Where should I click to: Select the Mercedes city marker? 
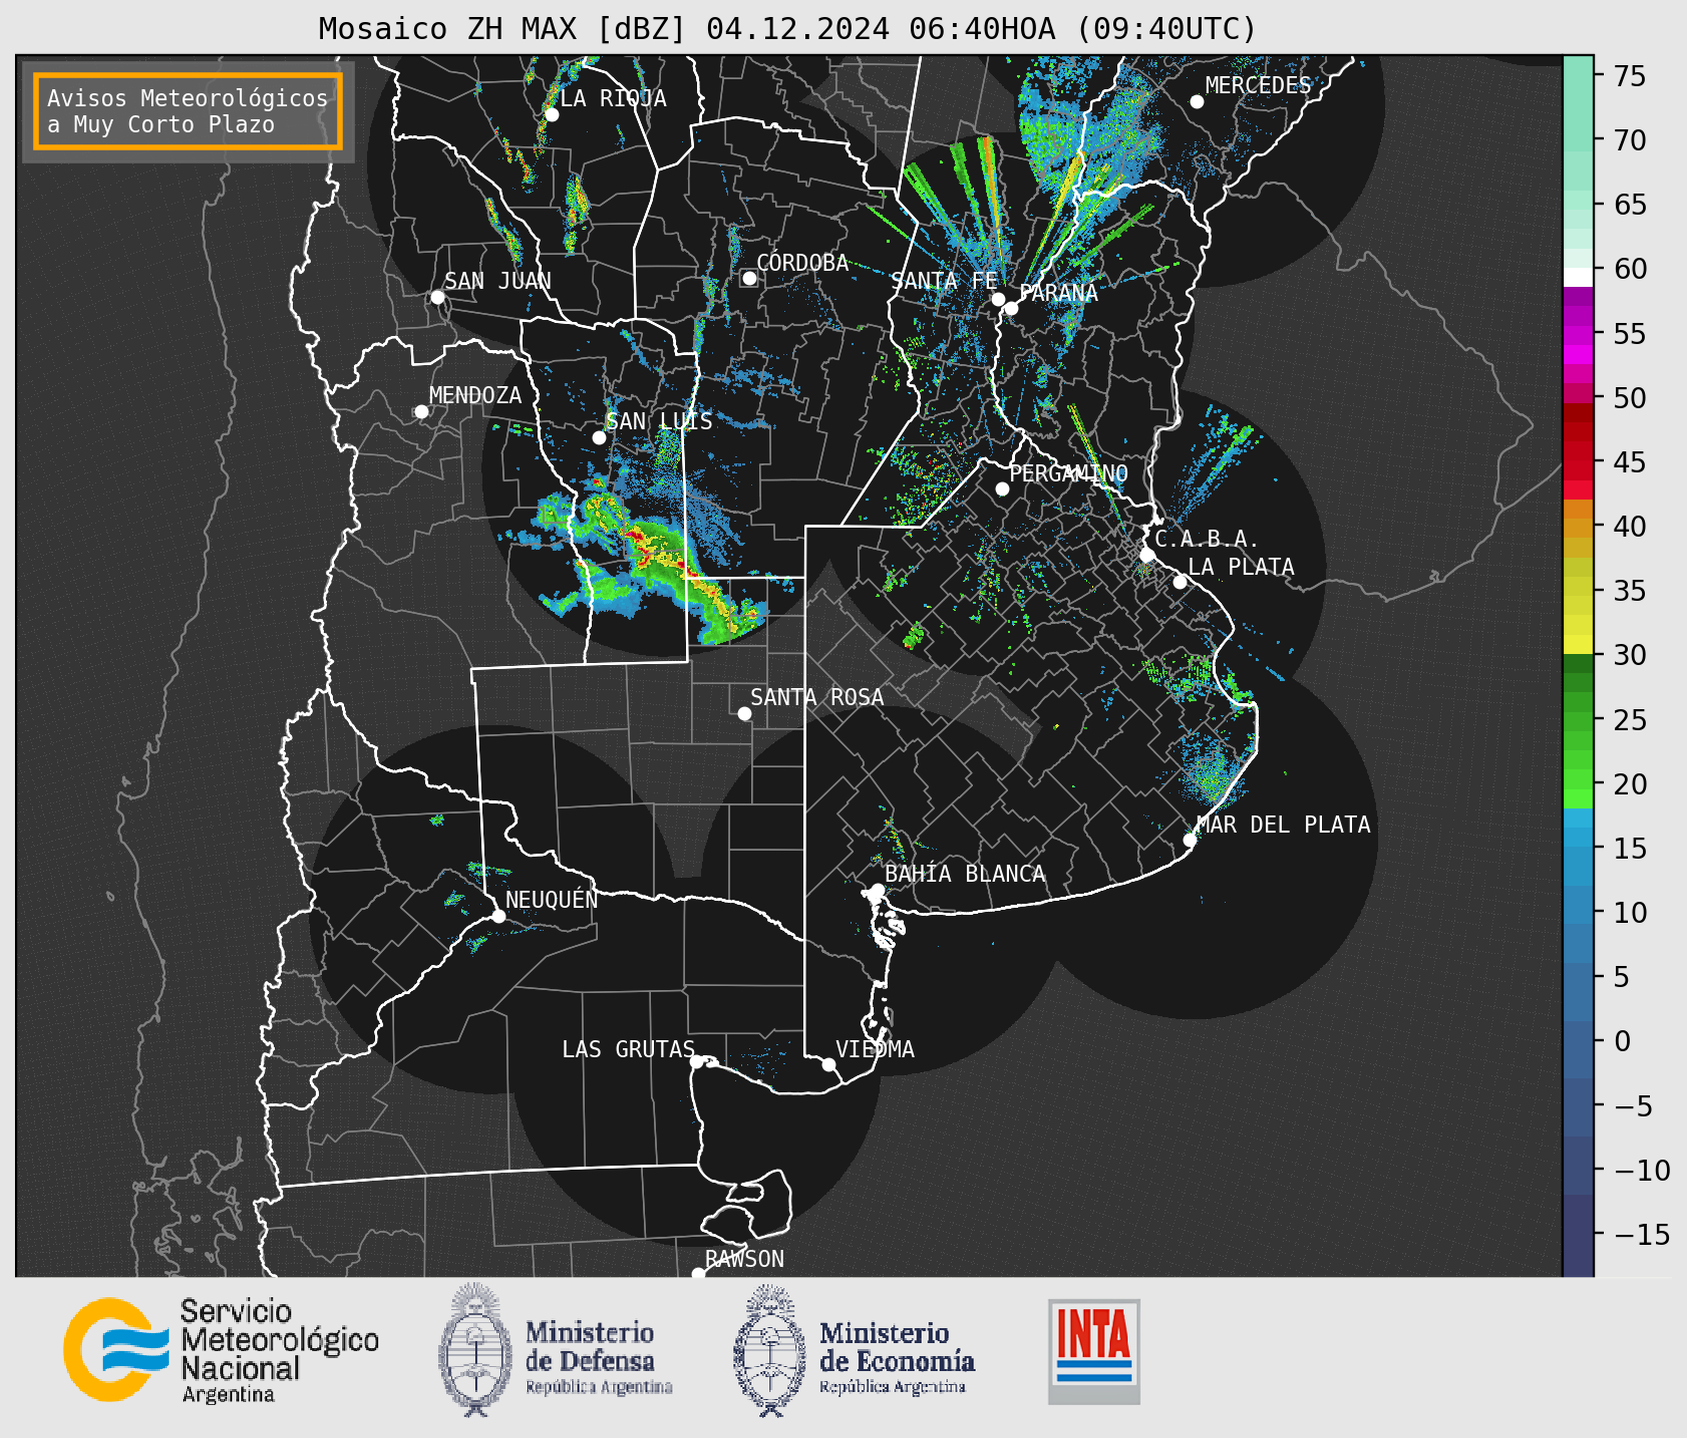click(1197, 101)
